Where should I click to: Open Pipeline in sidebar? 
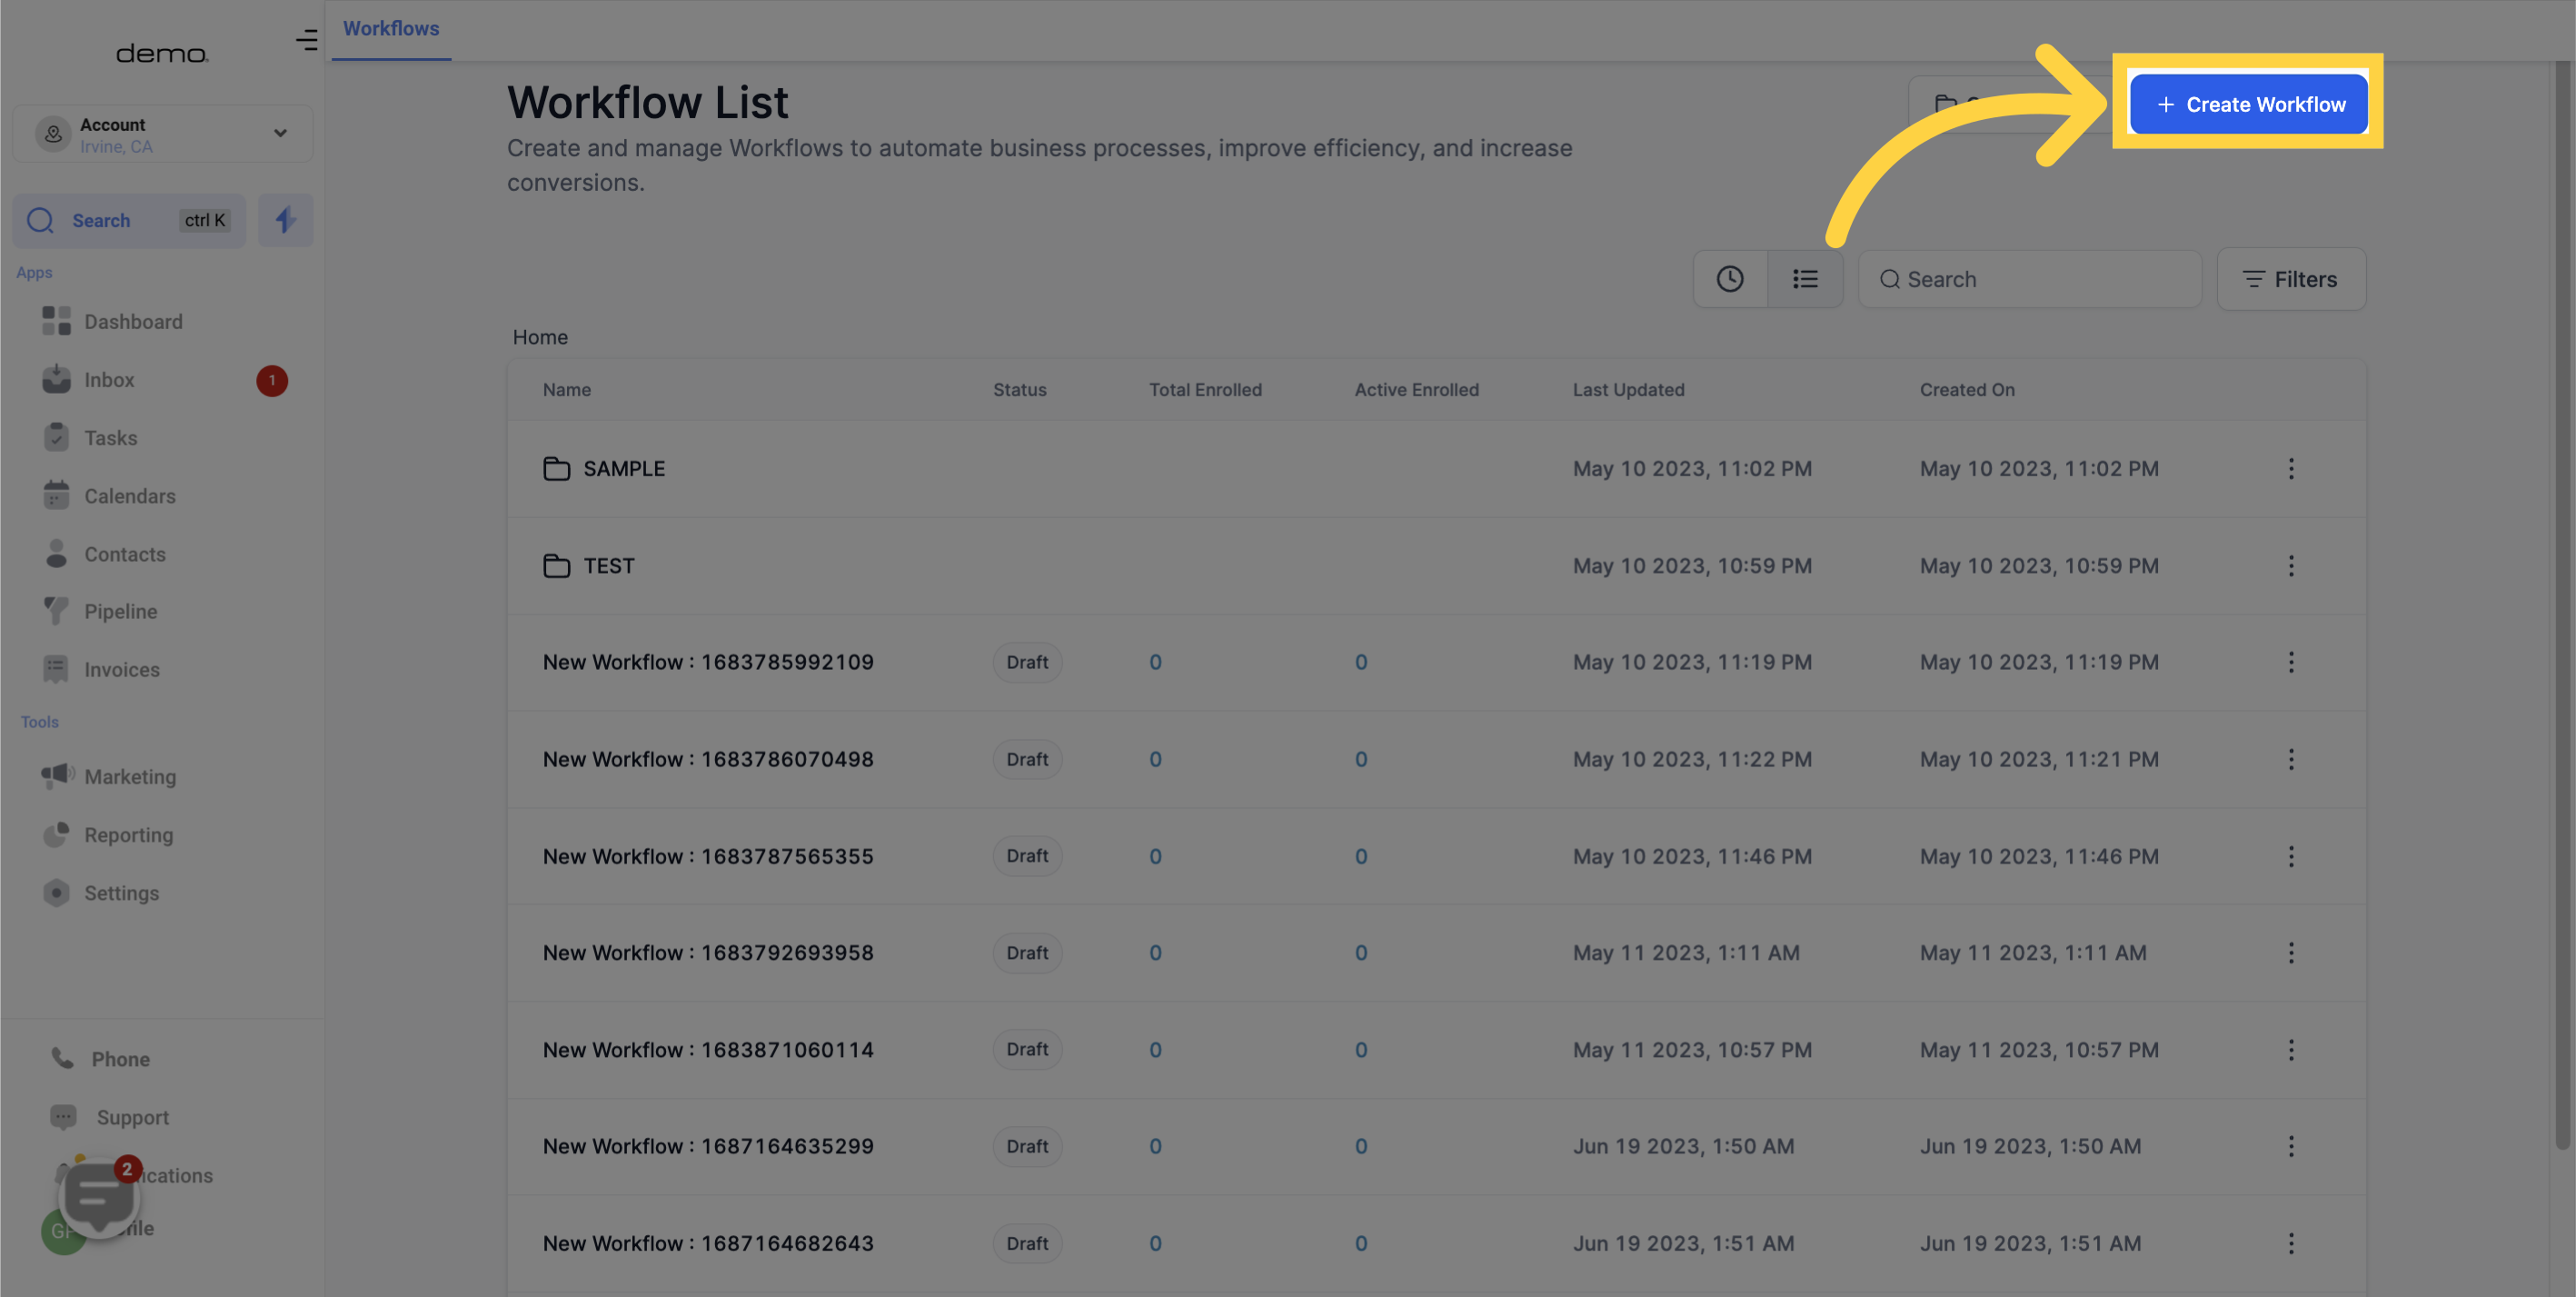pos(100,611)
